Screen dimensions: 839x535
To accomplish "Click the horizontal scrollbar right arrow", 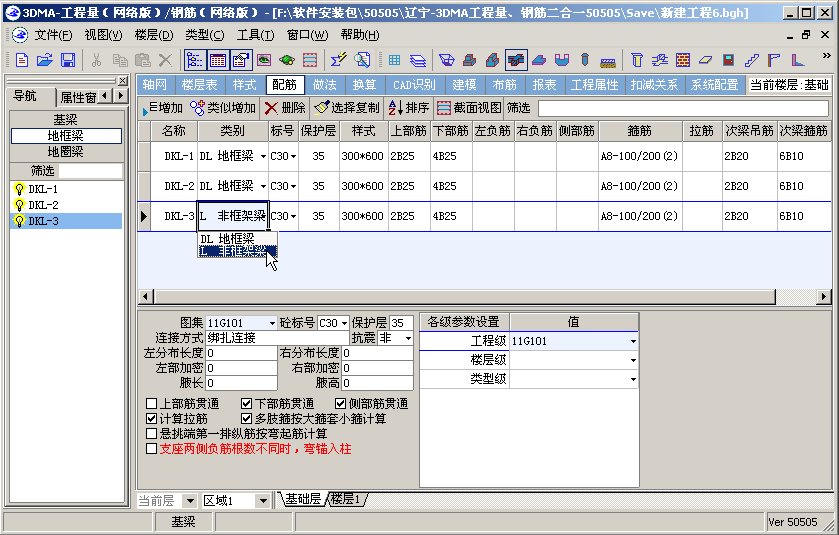I will click(x=824, y=296).
